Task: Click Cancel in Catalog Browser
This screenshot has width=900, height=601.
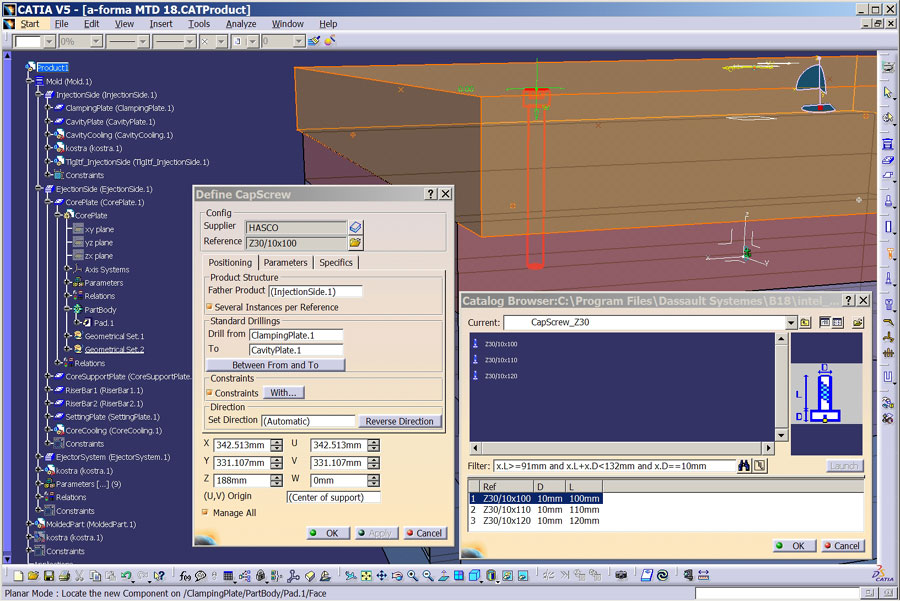Action: pyautogui.click(x=842, y=545)
